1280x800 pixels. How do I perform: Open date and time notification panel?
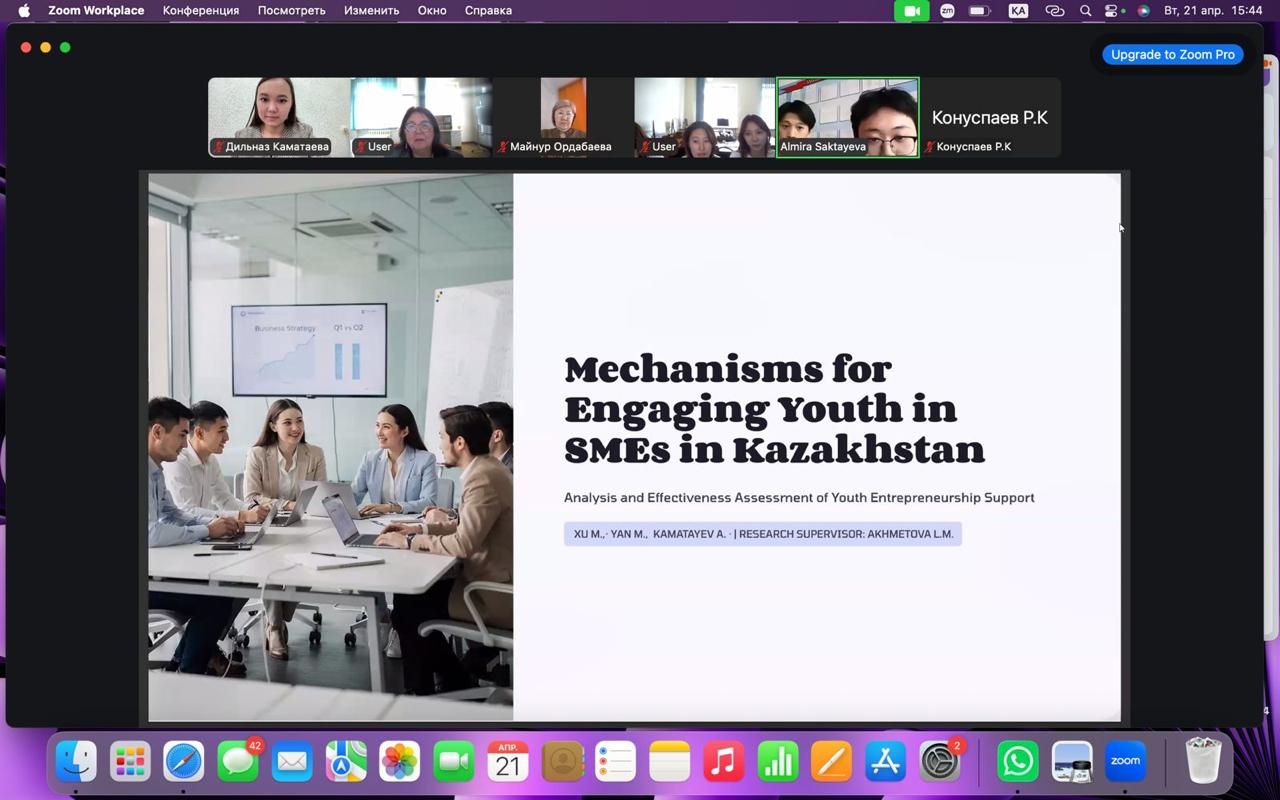(1213, 11)
